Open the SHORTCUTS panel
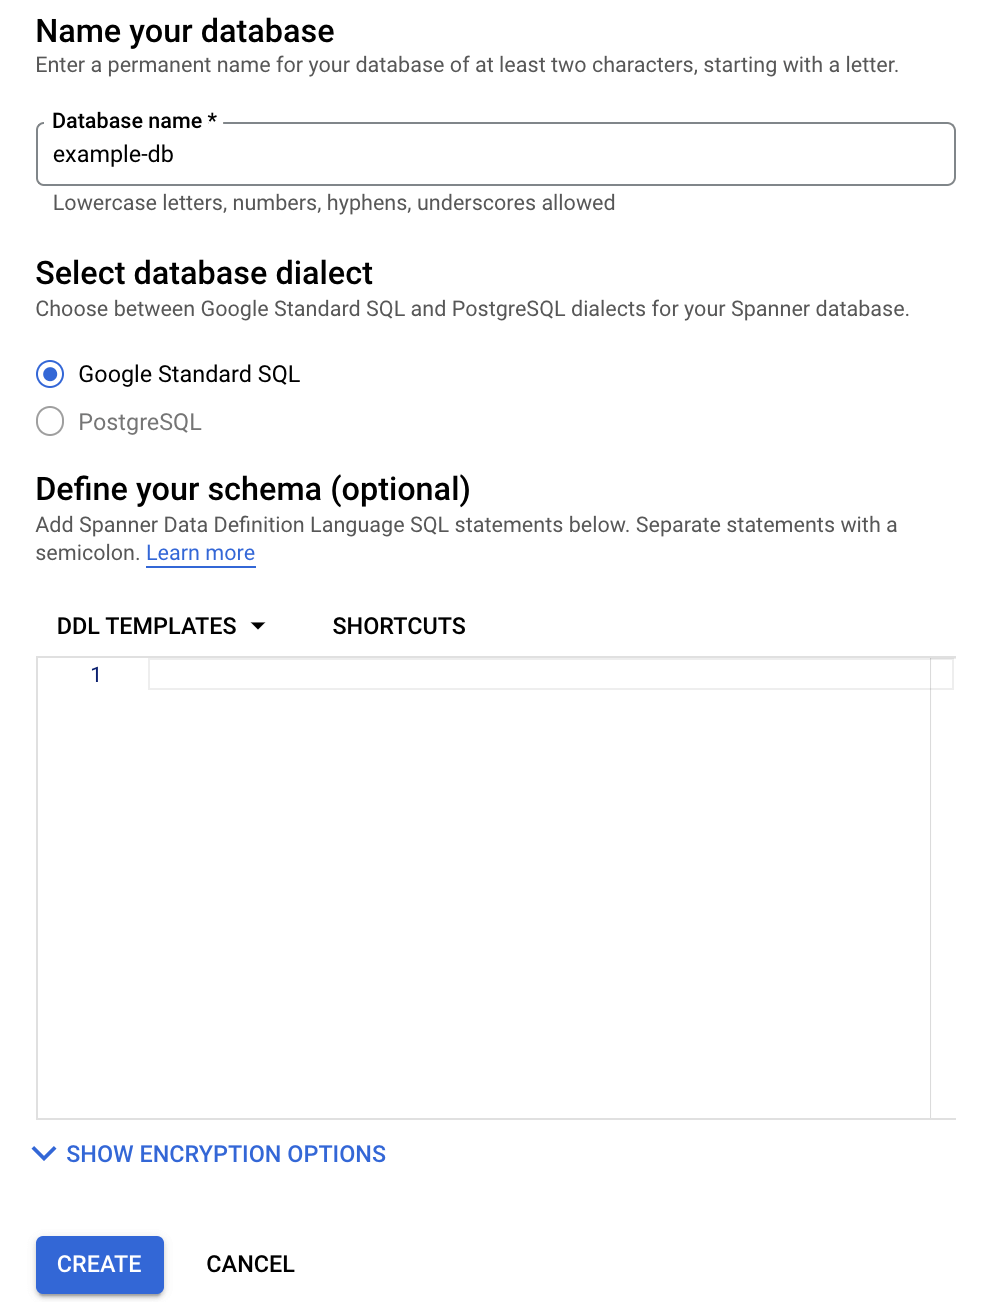 pyautogui.click(x=398, y=626)
